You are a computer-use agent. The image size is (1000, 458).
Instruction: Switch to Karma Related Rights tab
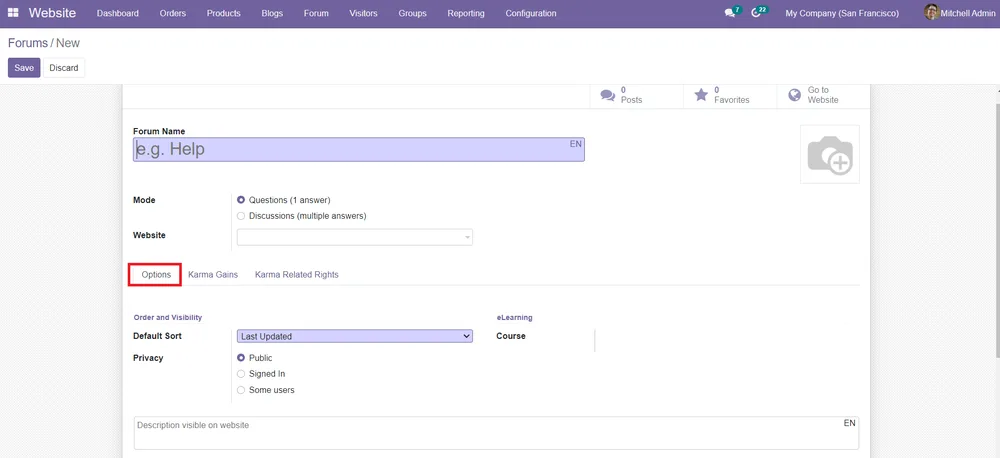coord(297,274)
